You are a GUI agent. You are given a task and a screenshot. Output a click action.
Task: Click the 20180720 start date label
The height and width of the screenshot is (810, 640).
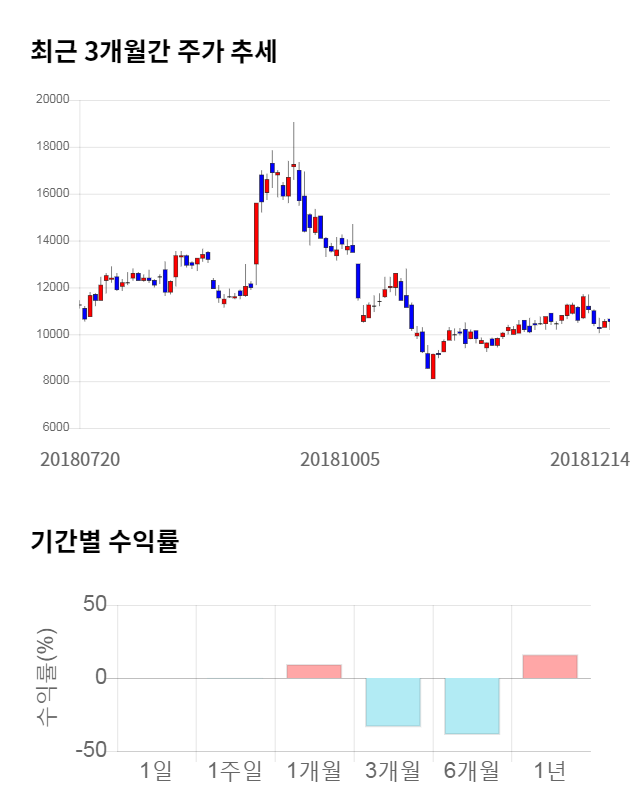tap(80, 460)
